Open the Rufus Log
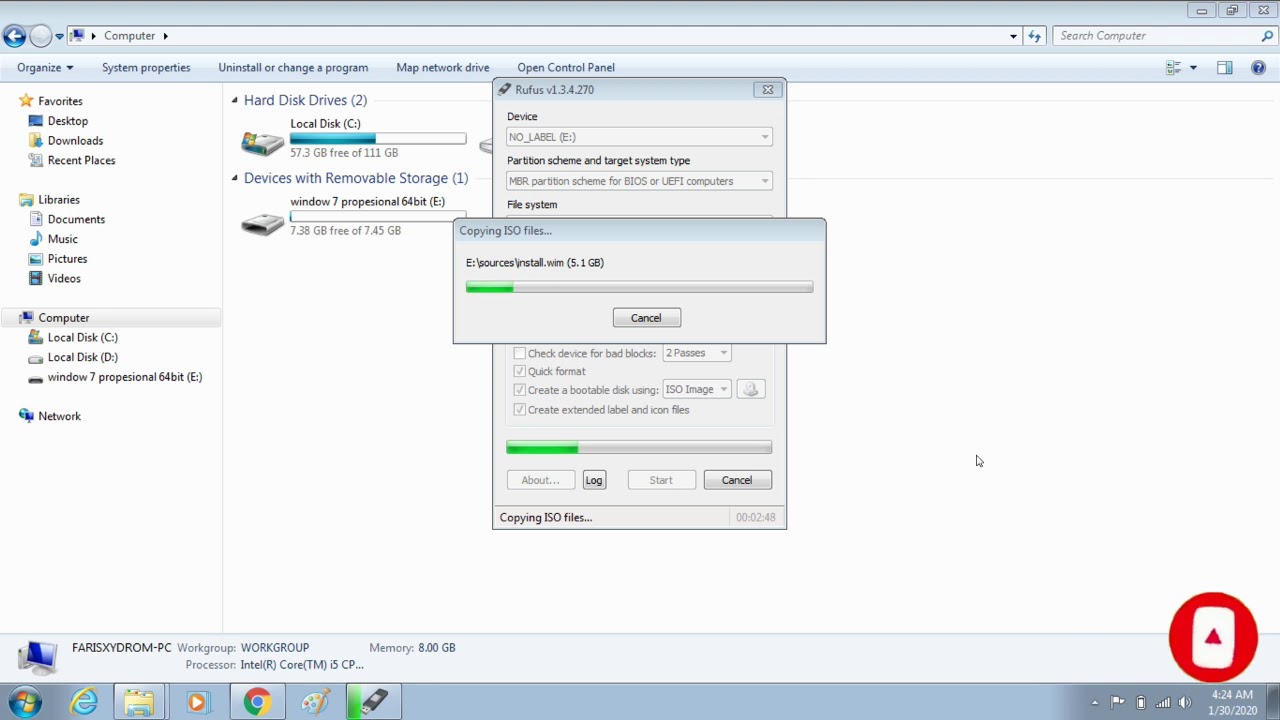1280x720 pixels. (x=594, y=480)
